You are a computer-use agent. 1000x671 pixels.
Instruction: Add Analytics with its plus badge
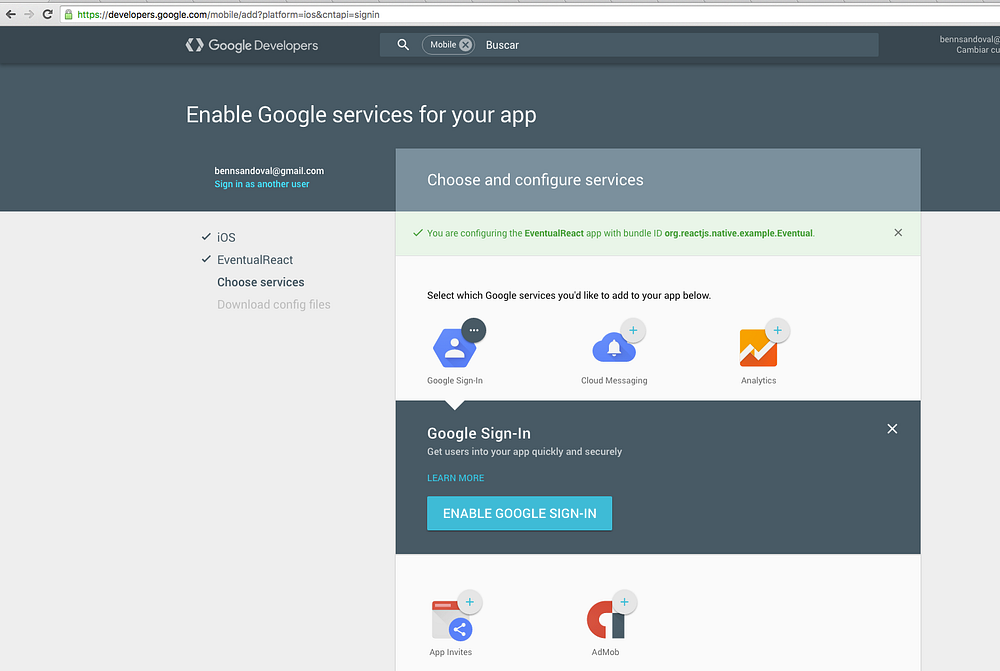pos(777,330)
